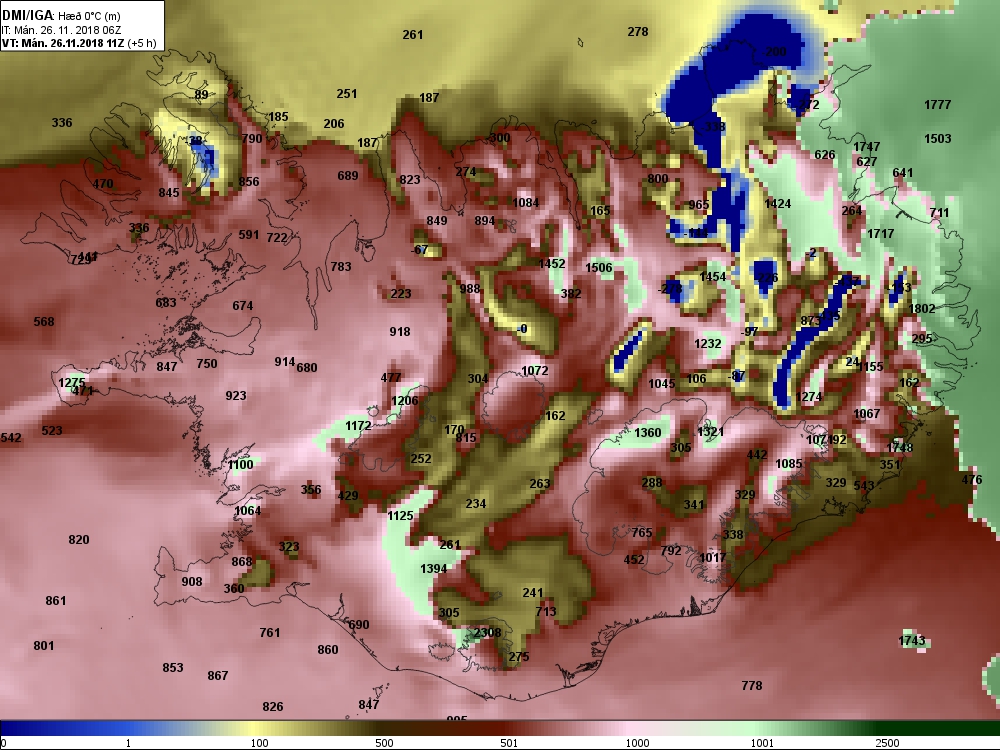Click the map value '1017'
1000x750 pixels.
click(712, 557)
